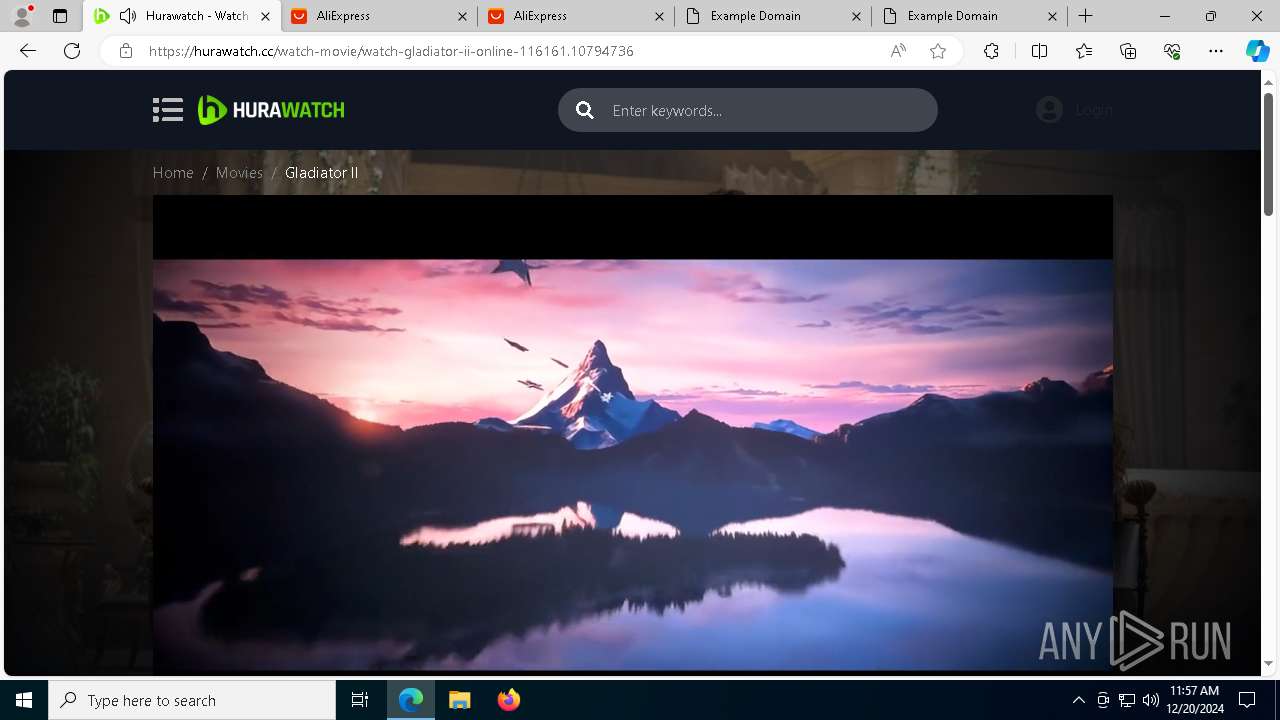Open File Explorer from taskbar
Image resolution: width=1280 pixels, height=720 pixels.
(x=460, y=700)
